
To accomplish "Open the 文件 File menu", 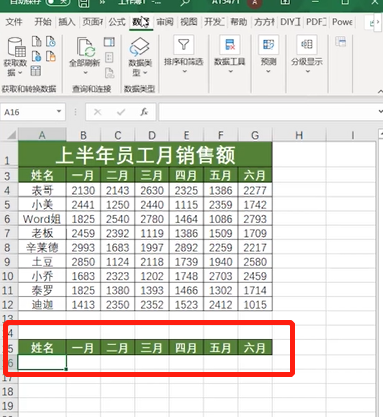I will [14, 22].
